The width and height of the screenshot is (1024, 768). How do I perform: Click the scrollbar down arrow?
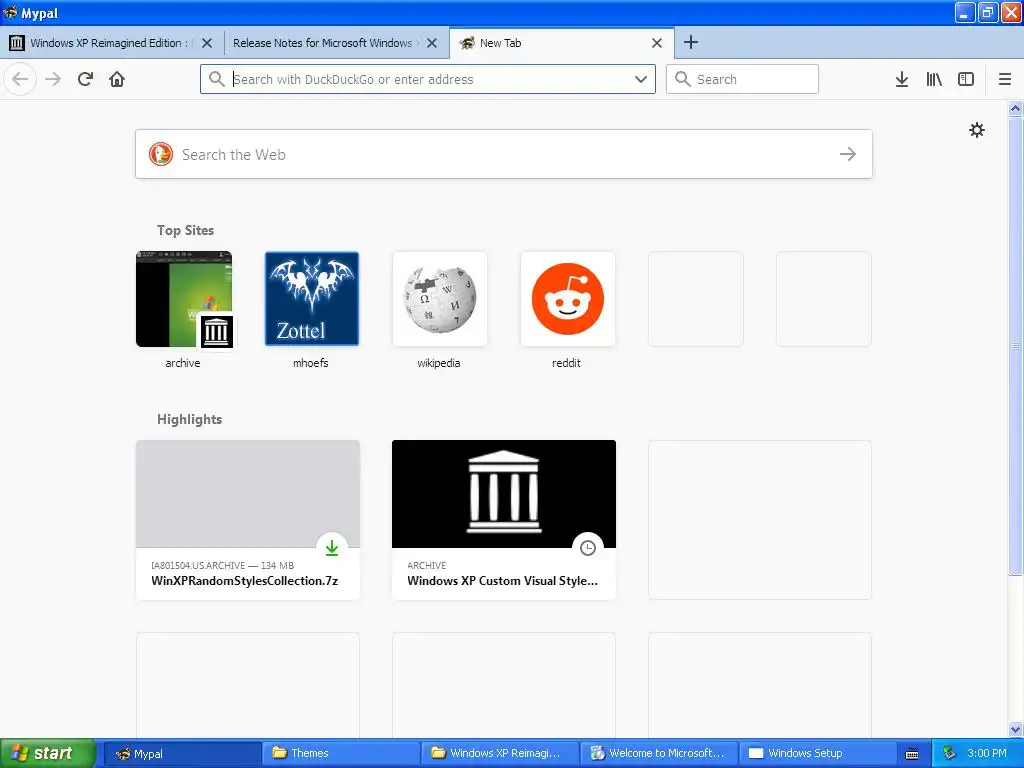click(1015, 729)
